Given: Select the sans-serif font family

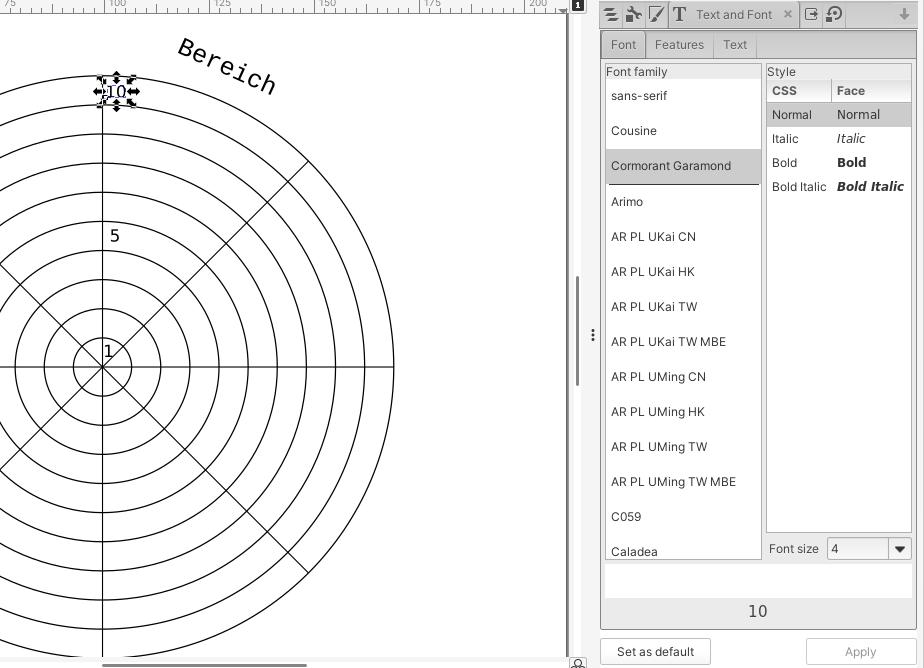Looking at the screenshot, I should (683, 96).
